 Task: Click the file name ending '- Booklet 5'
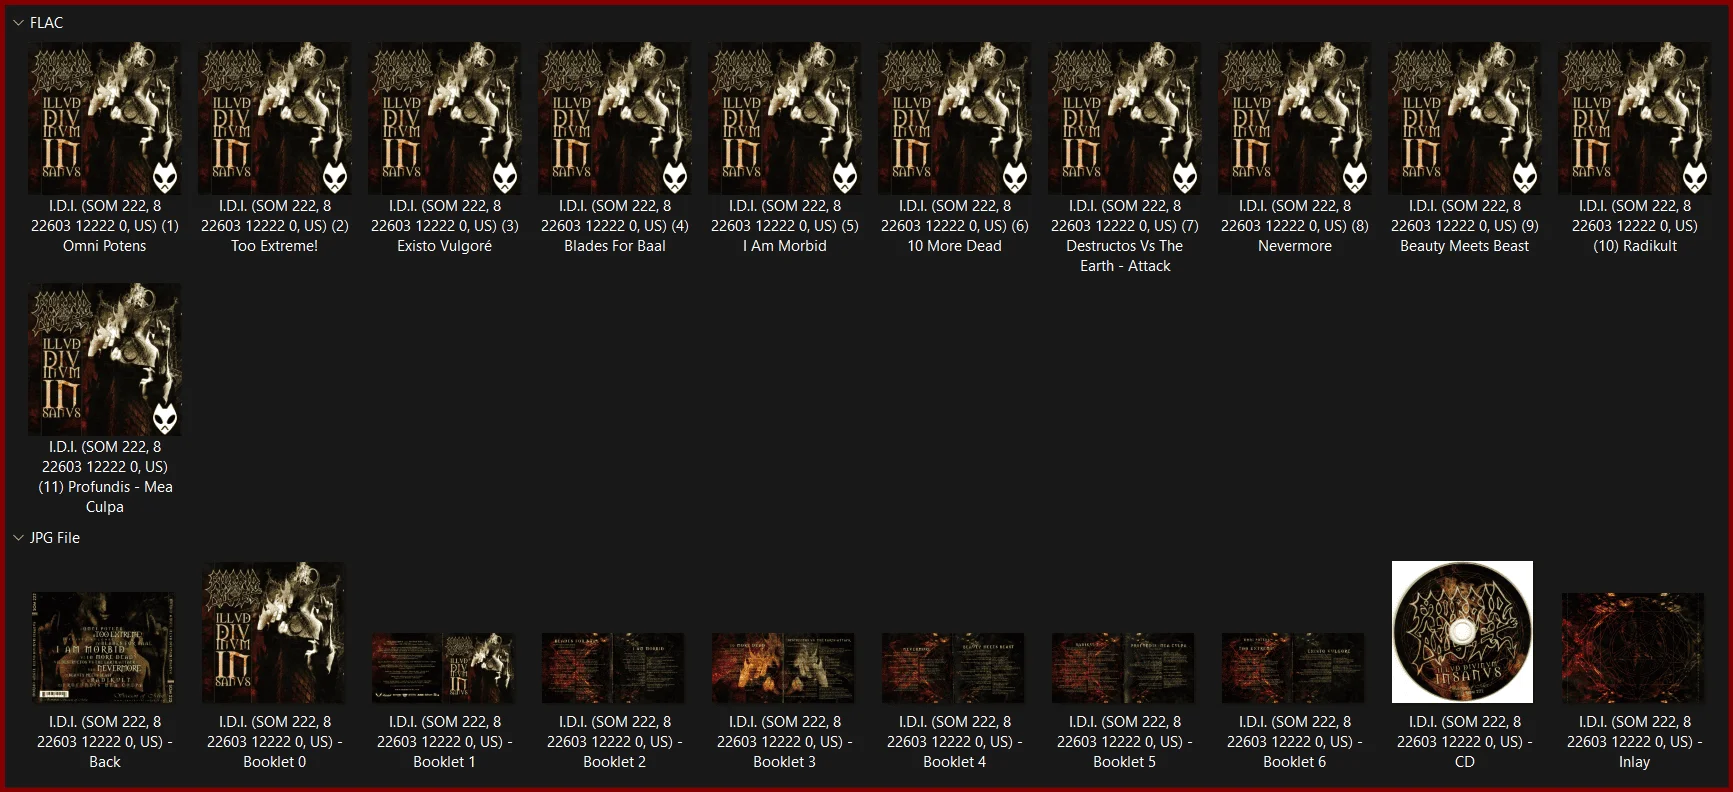coord(1125,742)
